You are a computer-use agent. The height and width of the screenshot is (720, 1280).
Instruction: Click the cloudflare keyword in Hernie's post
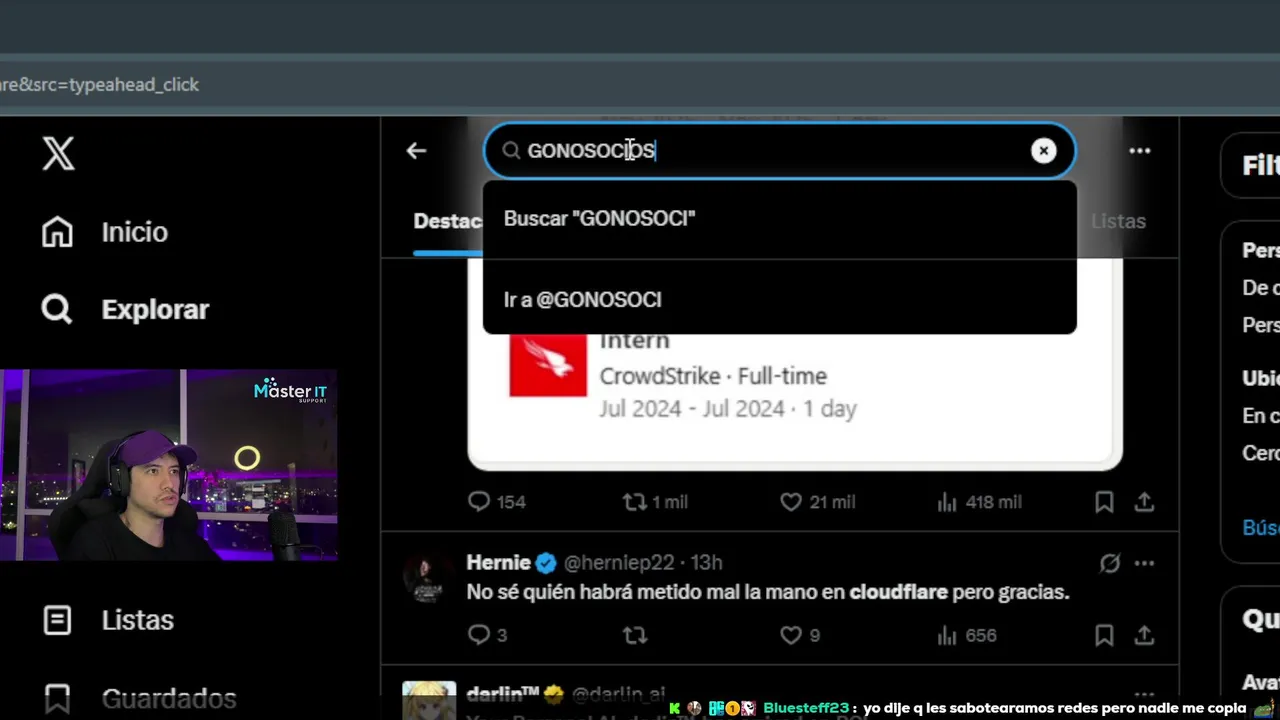(x=898, y=592)
